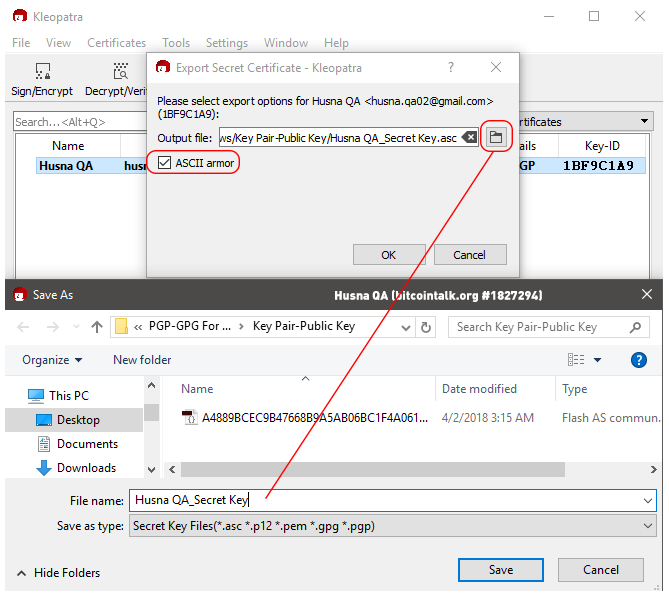Collapse folders with Hide Folders

(x=58, y=573)
